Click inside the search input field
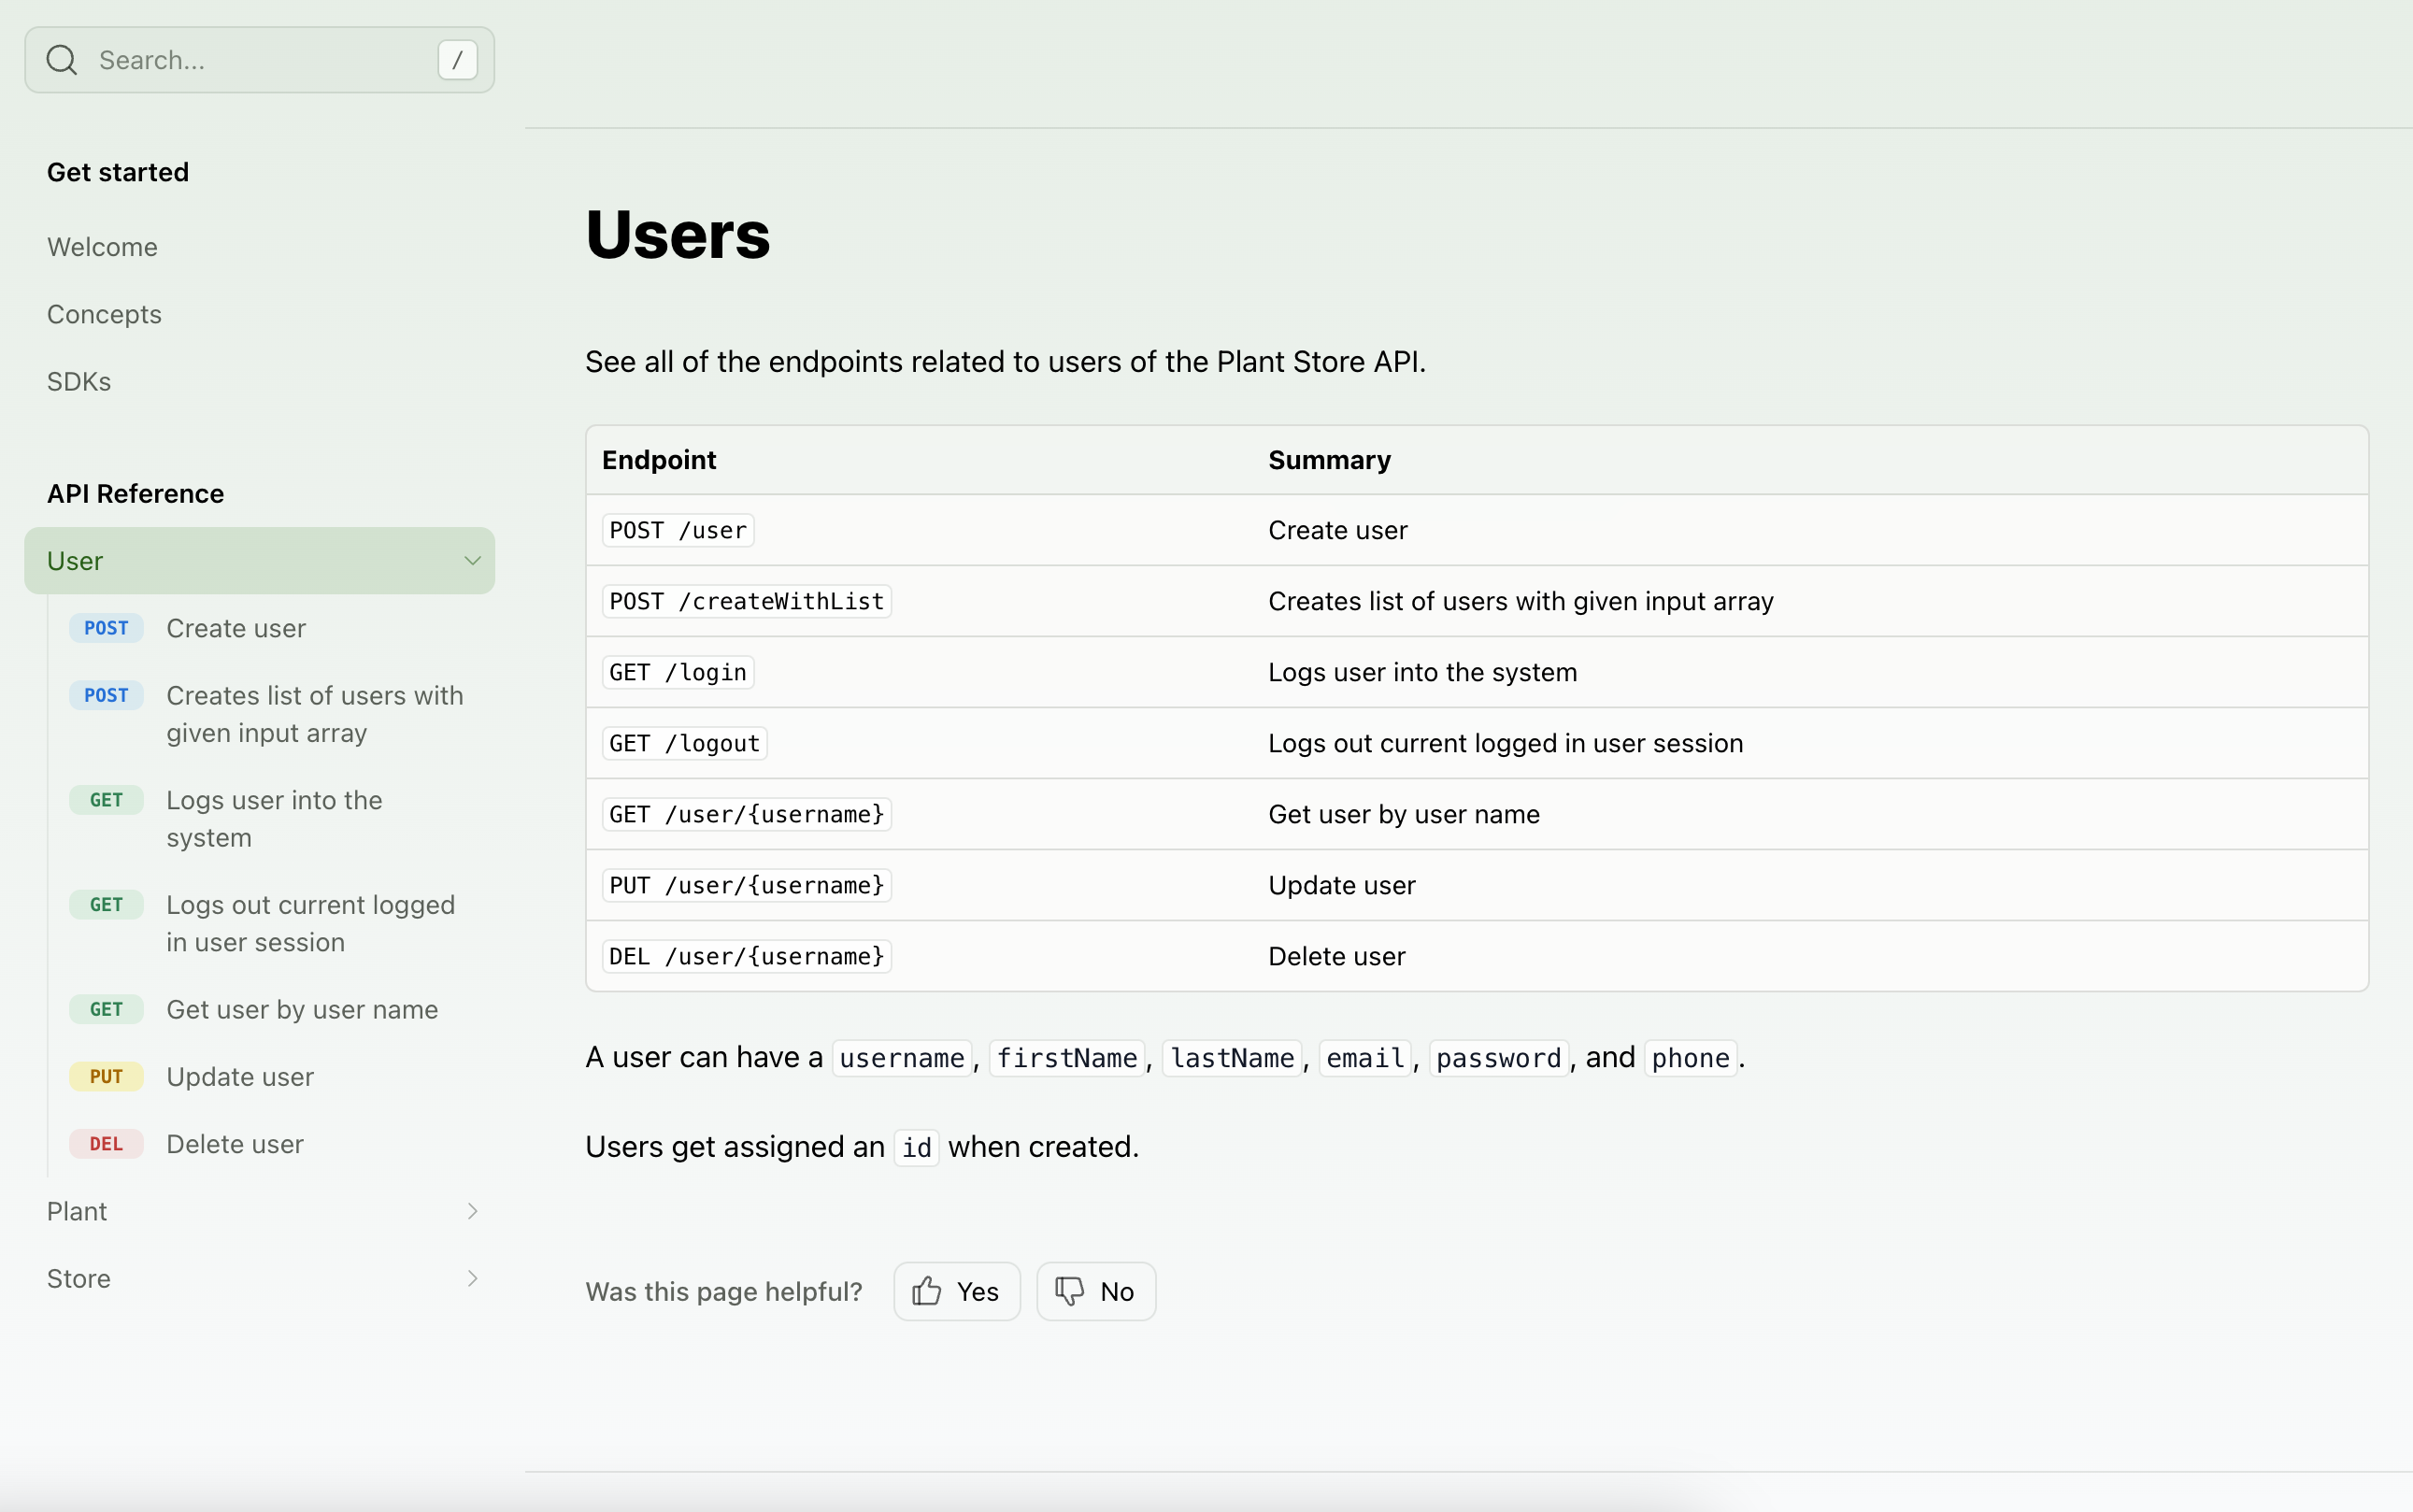Image resolution: width=2413 pixels, height=1512 pixels. [250, 59]
